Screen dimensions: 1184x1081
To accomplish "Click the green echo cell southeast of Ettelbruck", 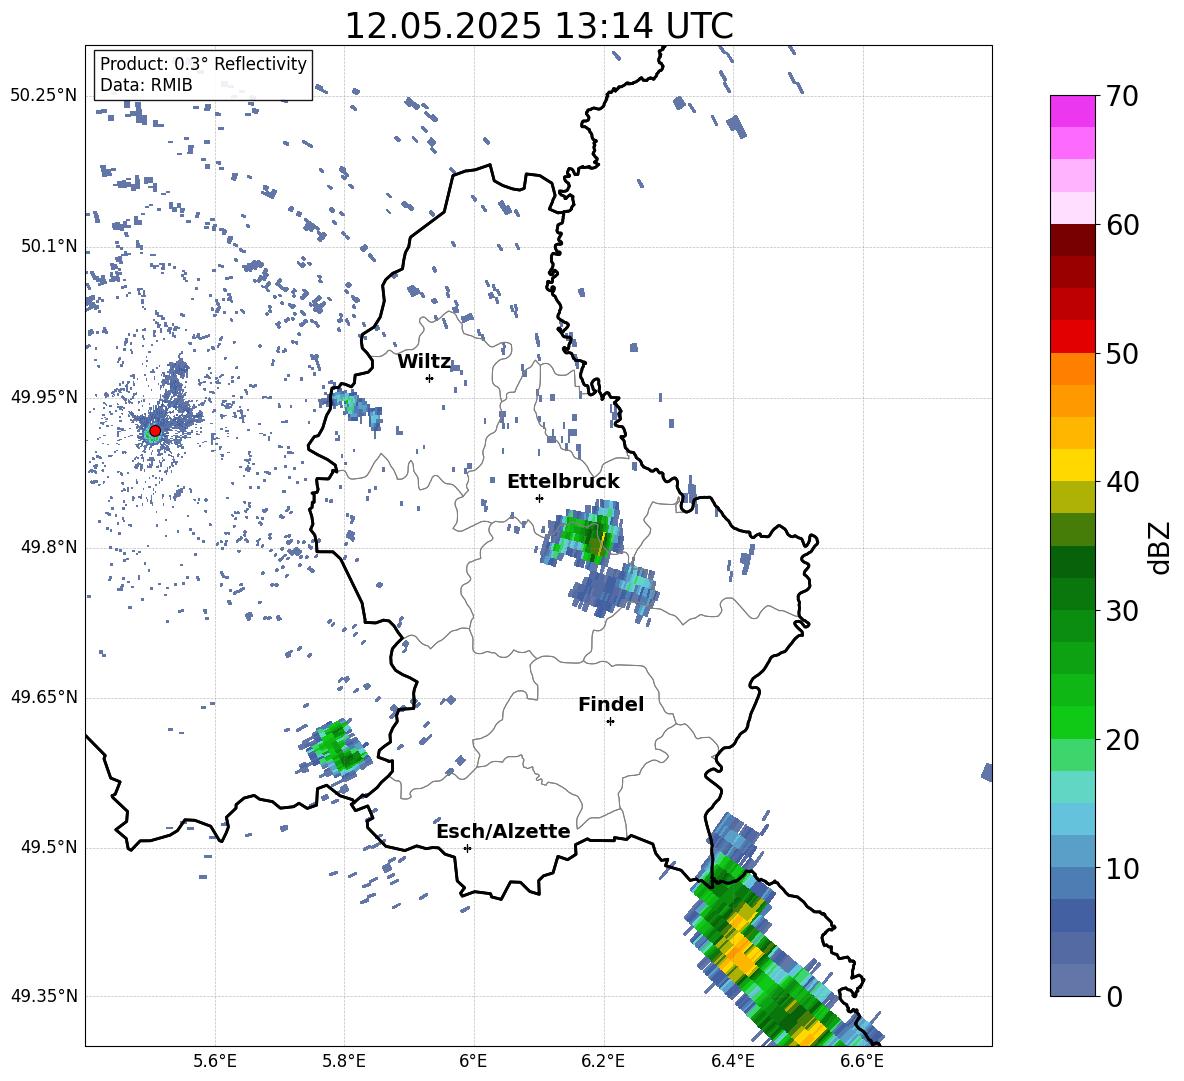I will click(x=583, y=534).
